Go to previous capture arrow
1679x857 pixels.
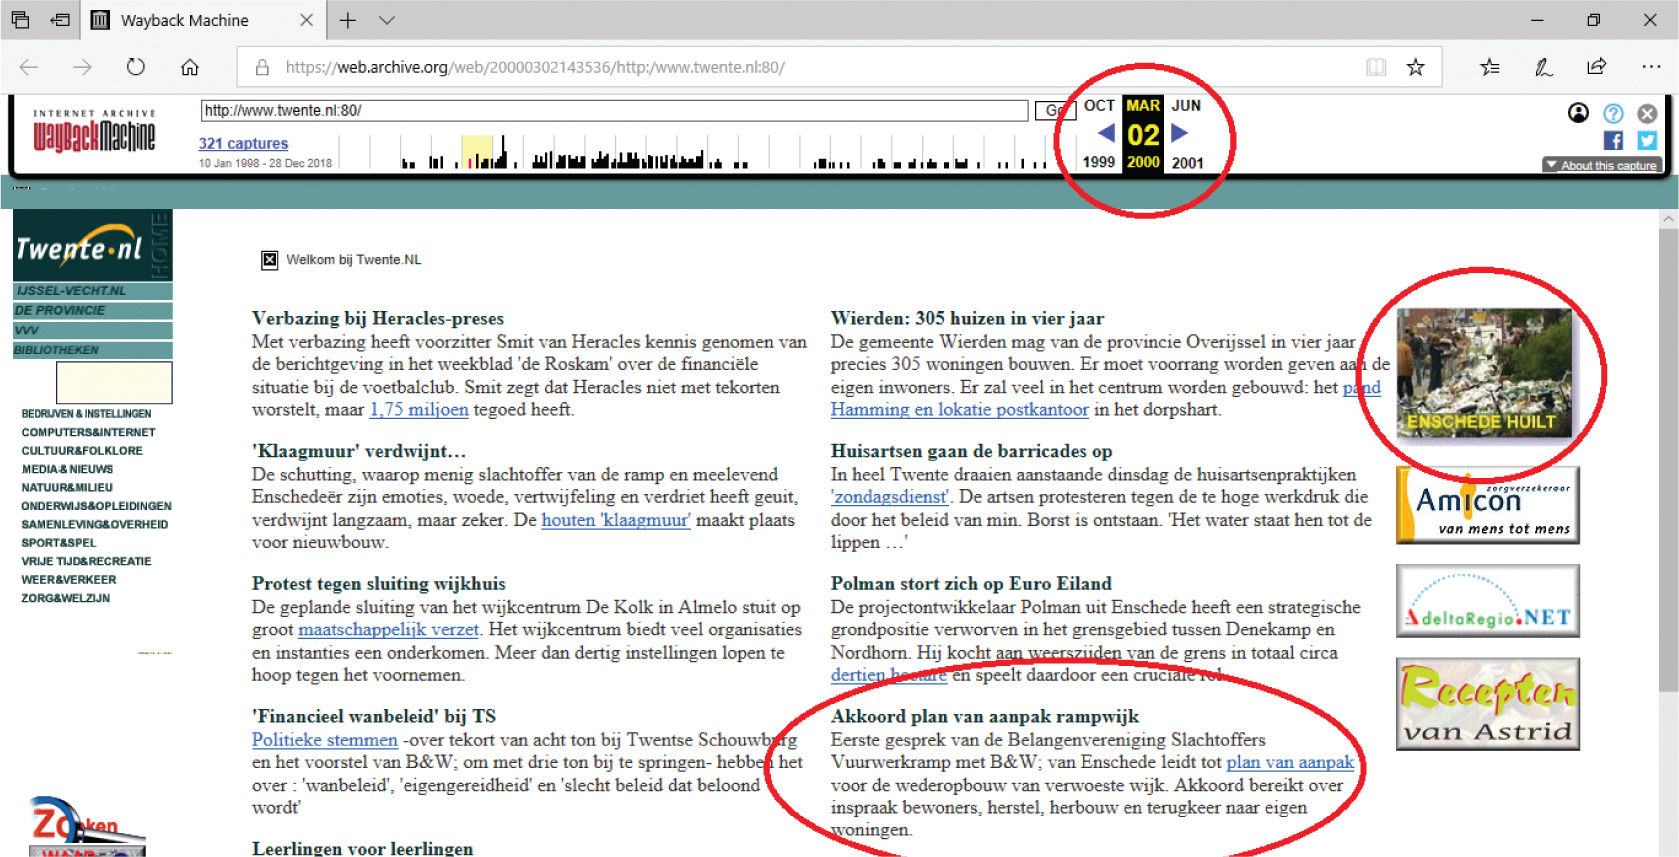pos(1106,133)
